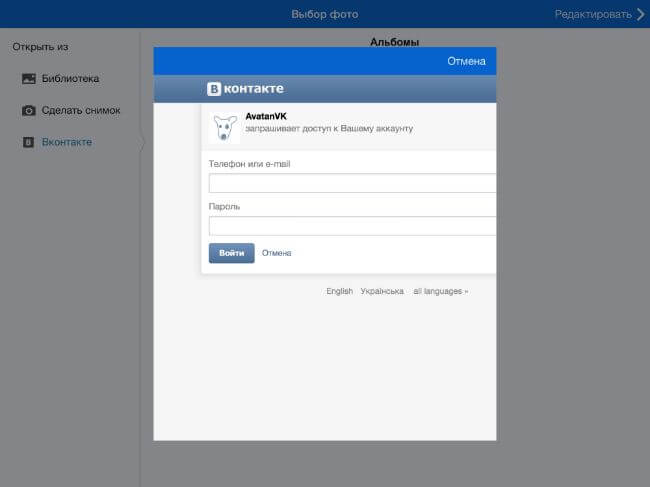
Task: Select Сделать снимок option
Action: coord(81,111)
